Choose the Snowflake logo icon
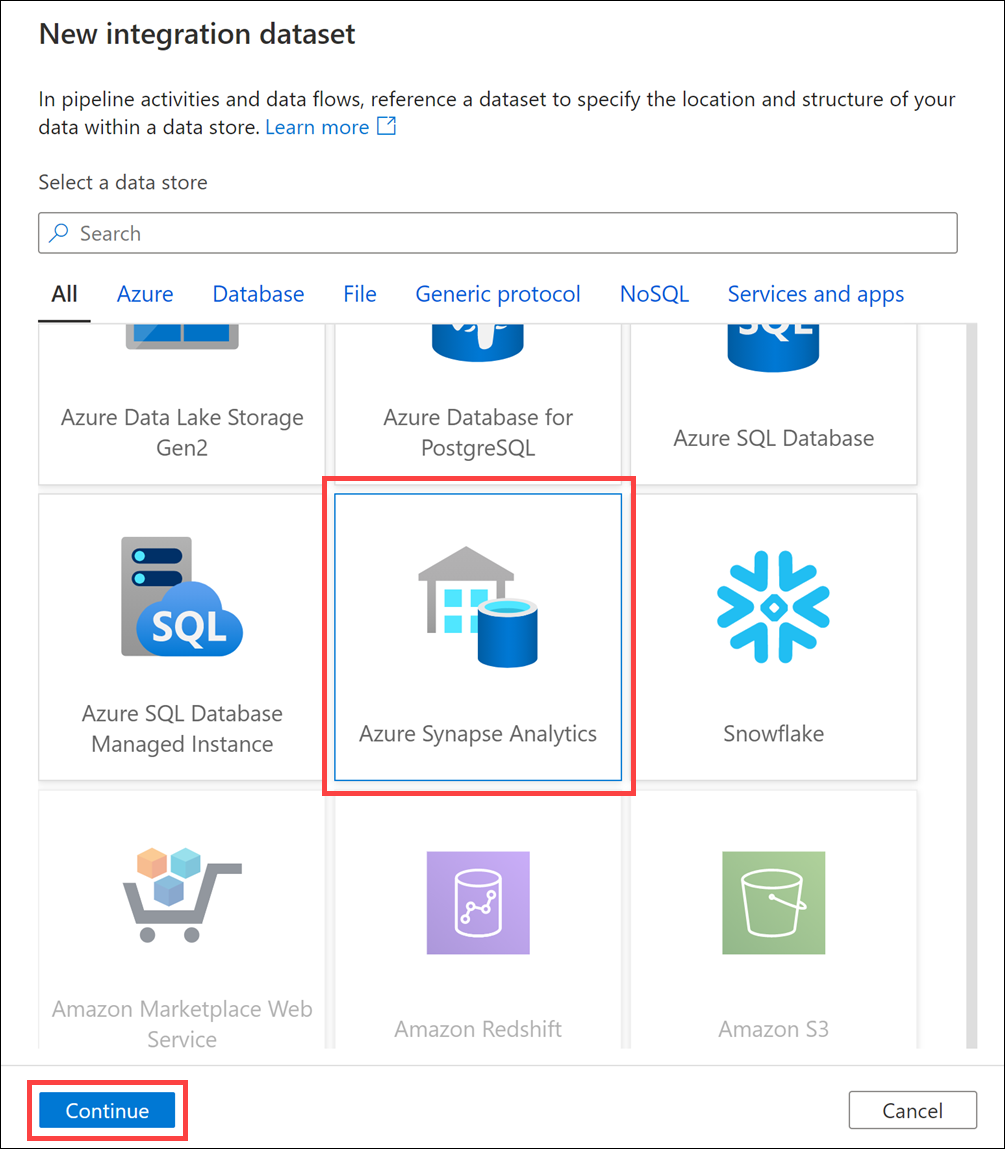1005x1149 pixels. pos(773,607)
